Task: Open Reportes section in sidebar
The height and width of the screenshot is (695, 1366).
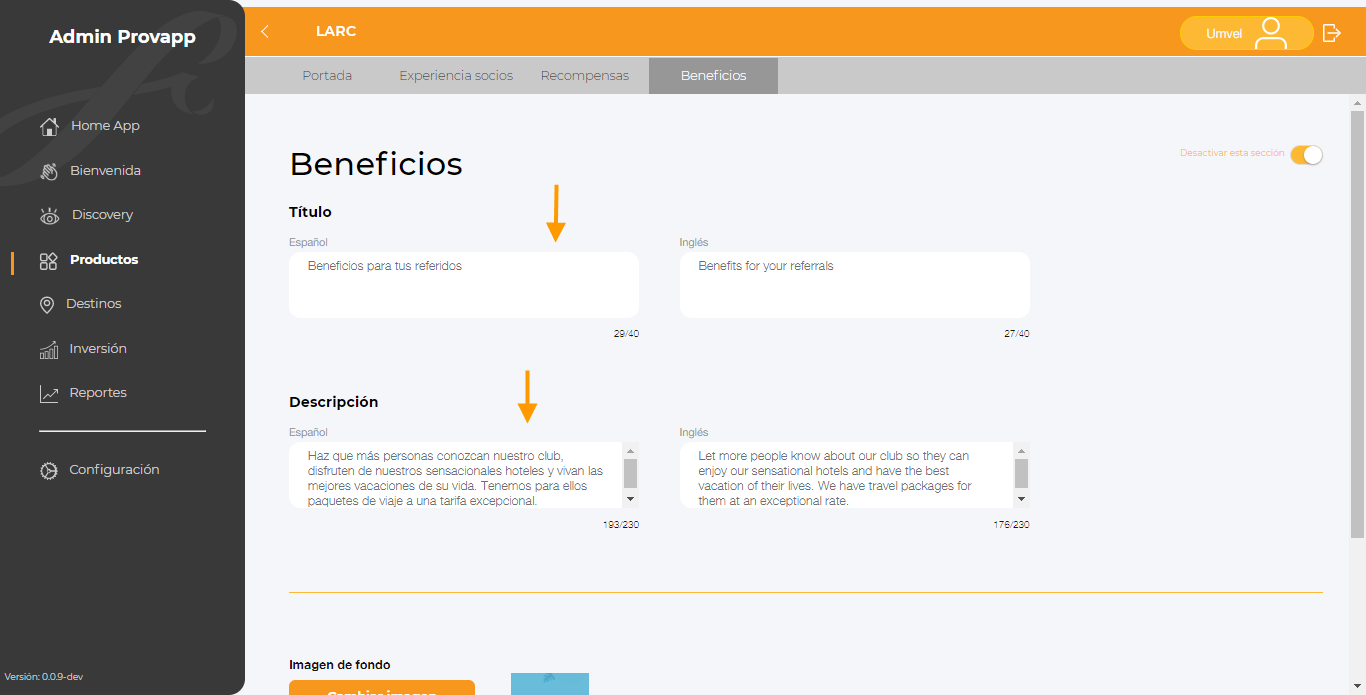Action: click(x=98, y=393)
